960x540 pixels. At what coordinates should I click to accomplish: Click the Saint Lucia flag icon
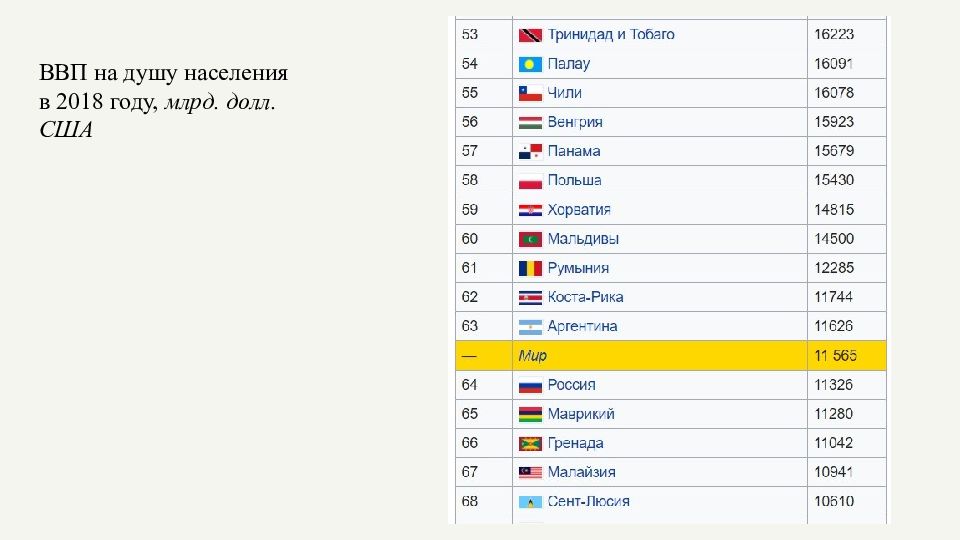click(x=530, y=501)
